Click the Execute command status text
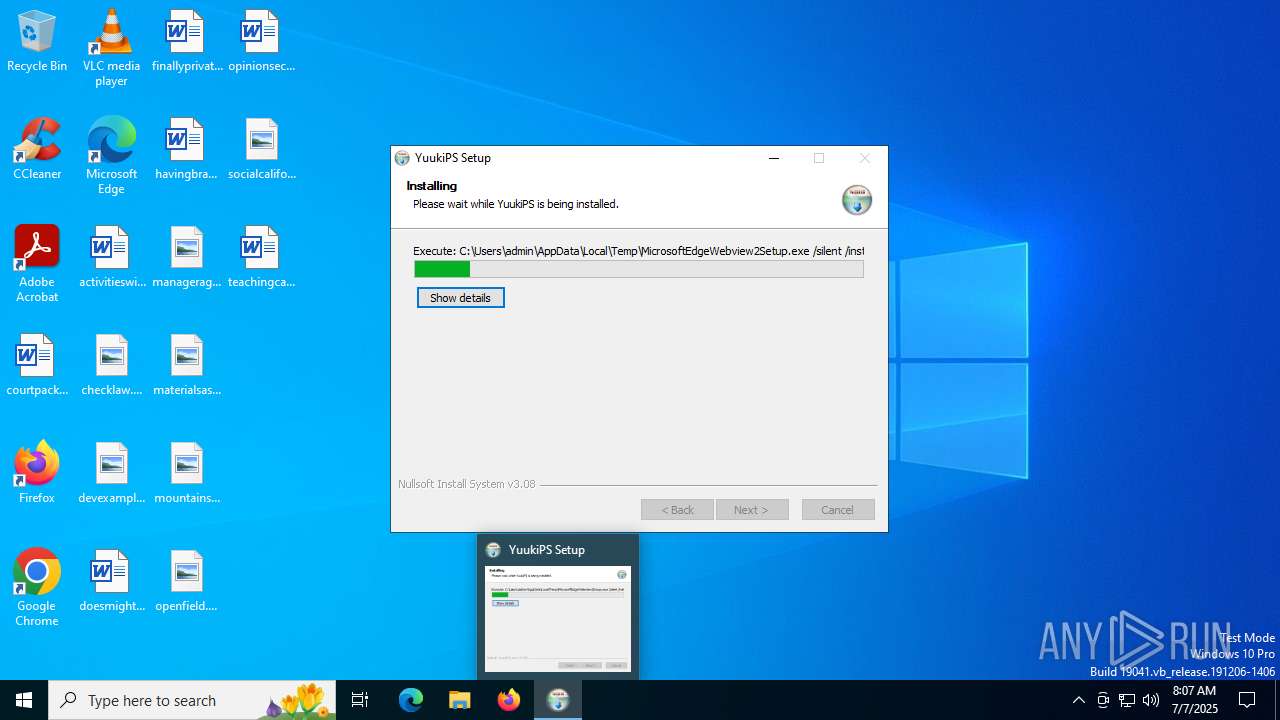1280x720 pixels. [x=639, y=251]
